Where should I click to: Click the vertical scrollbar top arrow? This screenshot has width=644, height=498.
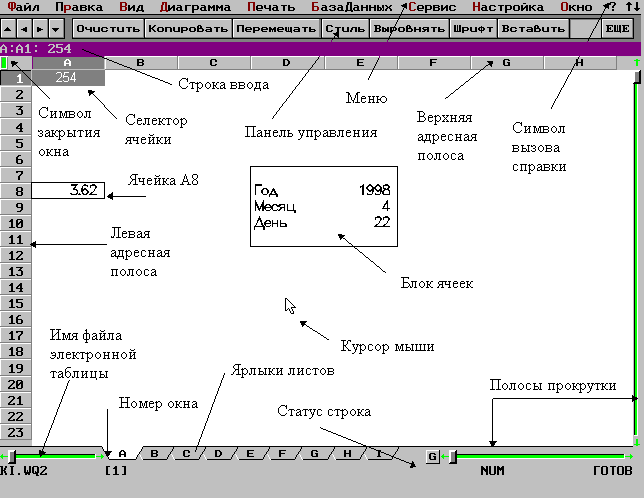[637, 62]
